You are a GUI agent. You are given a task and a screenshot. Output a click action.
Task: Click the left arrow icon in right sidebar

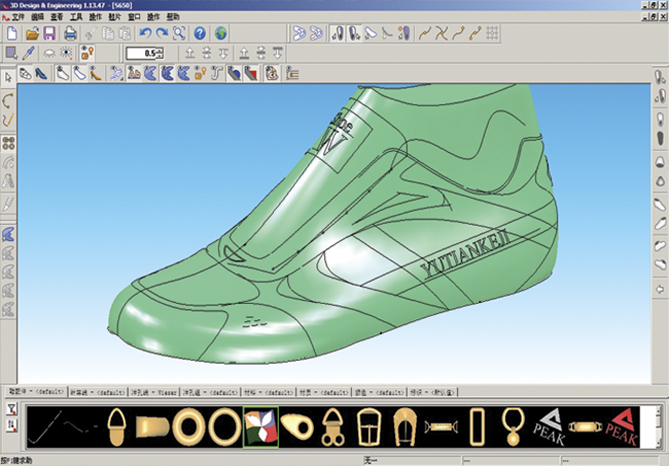click(x=660, y=290)
